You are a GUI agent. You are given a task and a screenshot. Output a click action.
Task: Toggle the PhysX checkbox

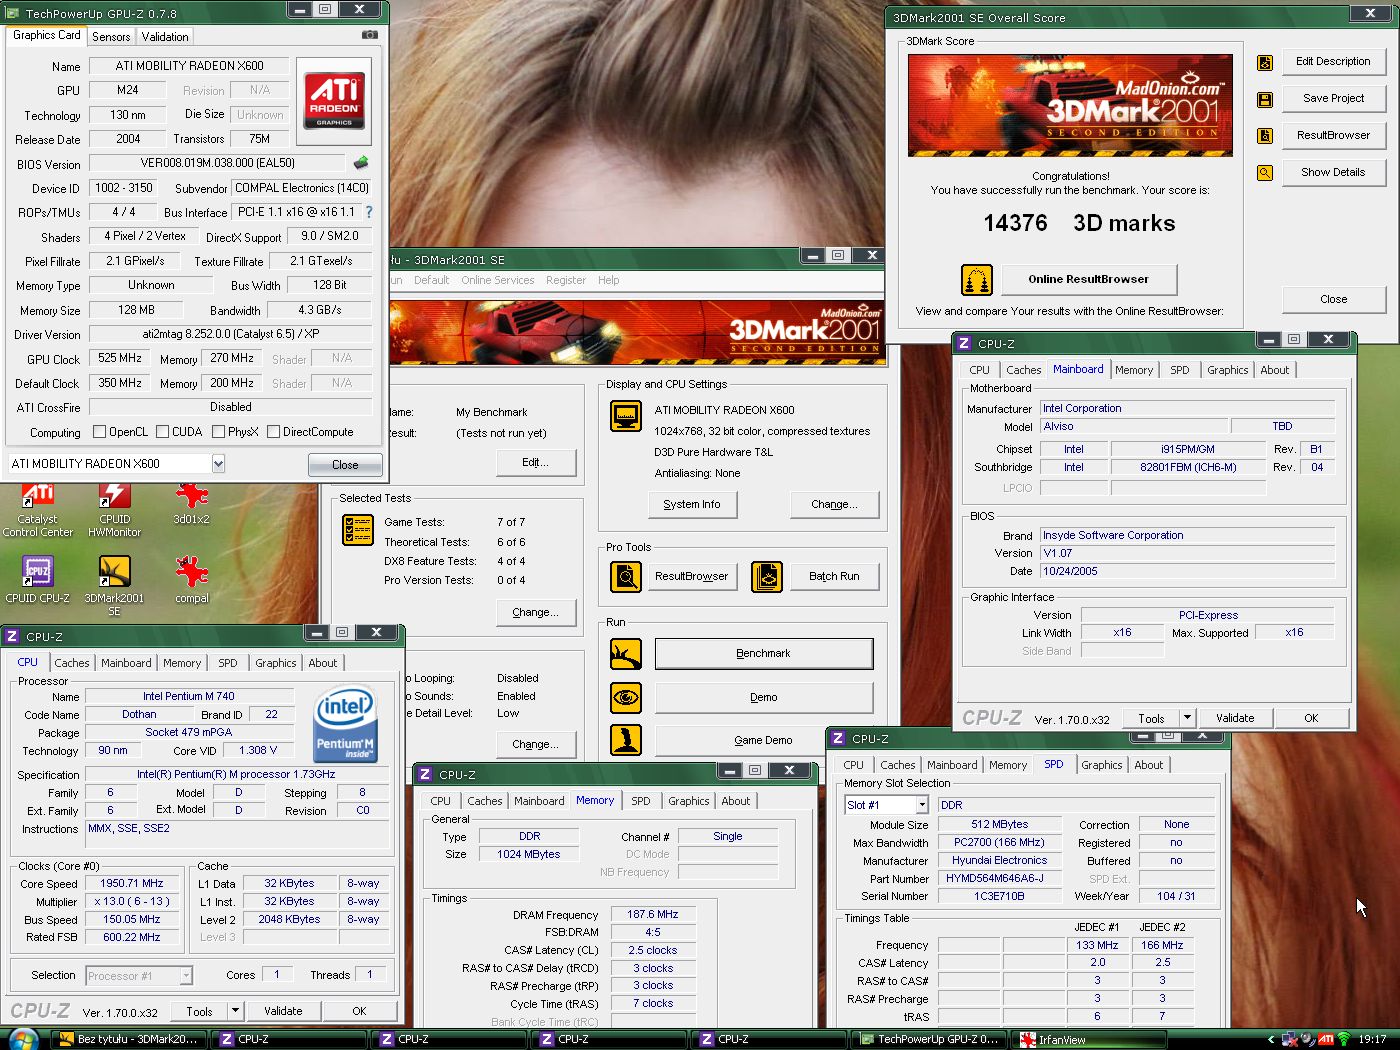pyautogui.click(x=218, y=432)
